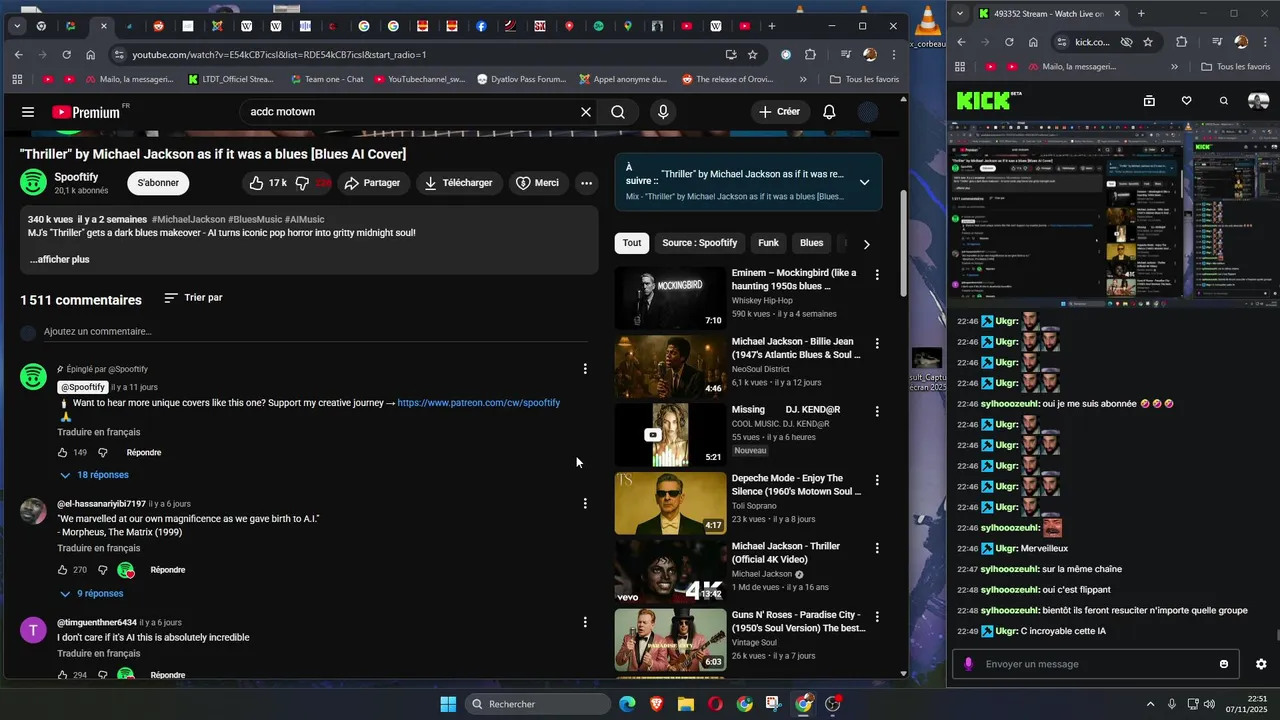1280x720 pixels.
Task: Open YouTube notifications bell
Action: click(829, 112)
